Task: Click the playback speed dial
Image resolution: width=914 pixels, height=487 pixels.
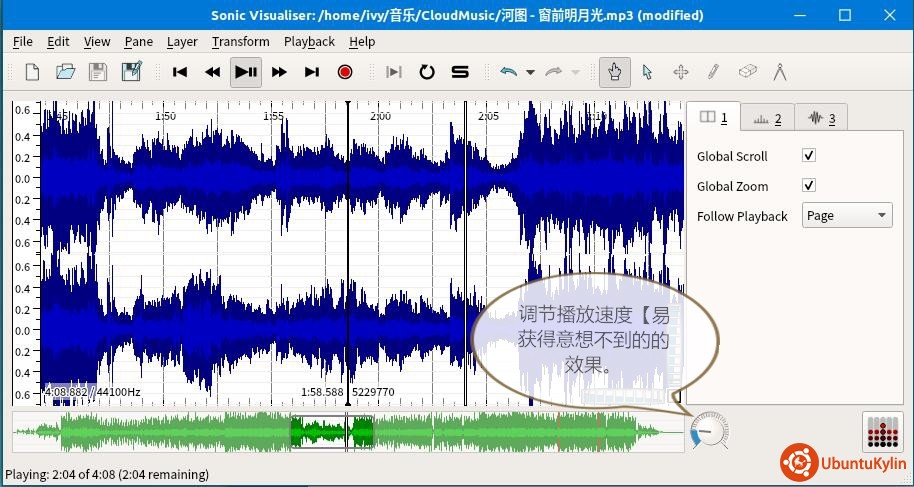Action: (709, 431)
